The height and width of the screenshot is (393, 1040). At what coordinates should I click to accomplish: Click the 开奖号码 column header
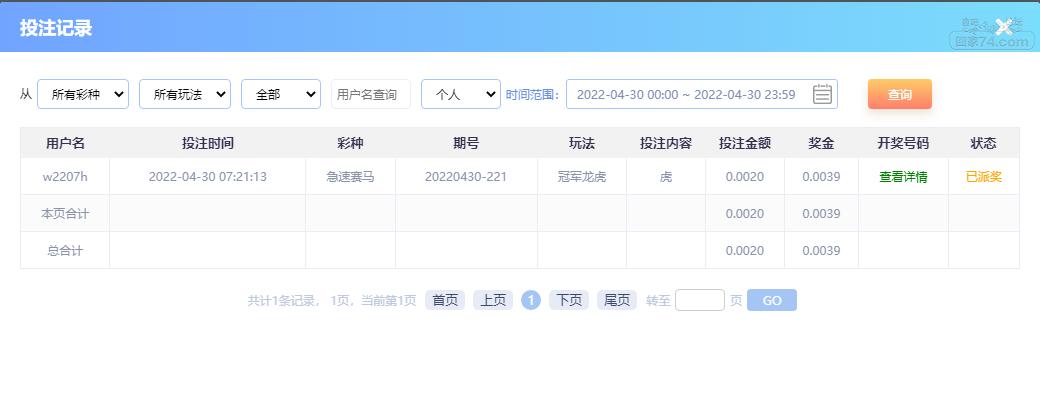903,143
